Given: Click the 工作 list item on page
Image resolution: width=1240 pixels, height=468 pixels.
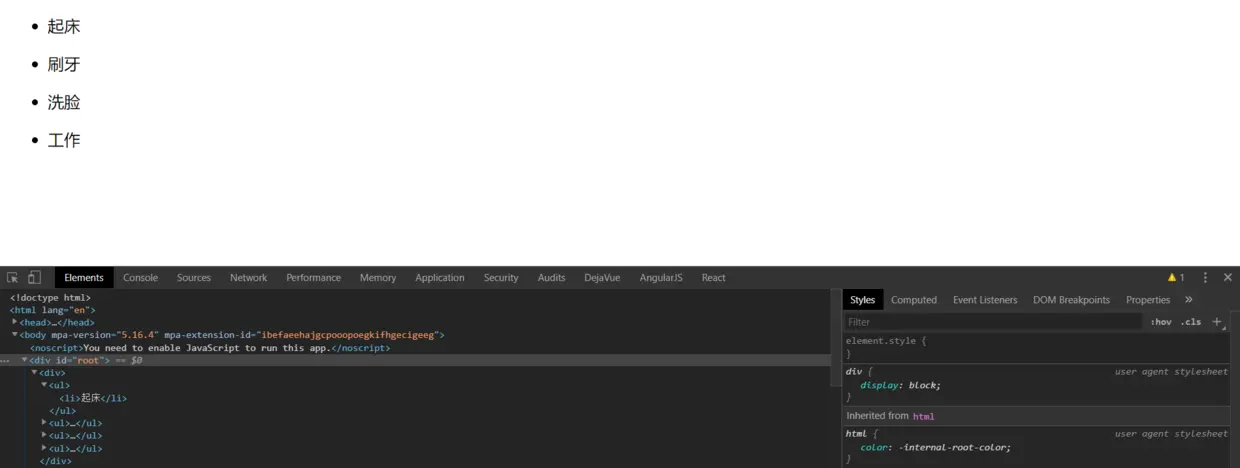Looking at the screenshot, I should 64,141.
